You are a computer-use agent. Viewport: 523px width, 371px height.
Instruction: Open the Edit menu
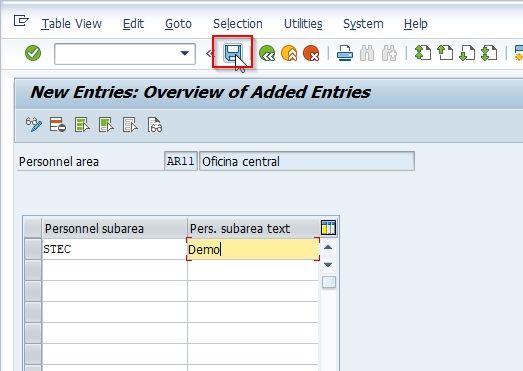(x=133, y=24)
